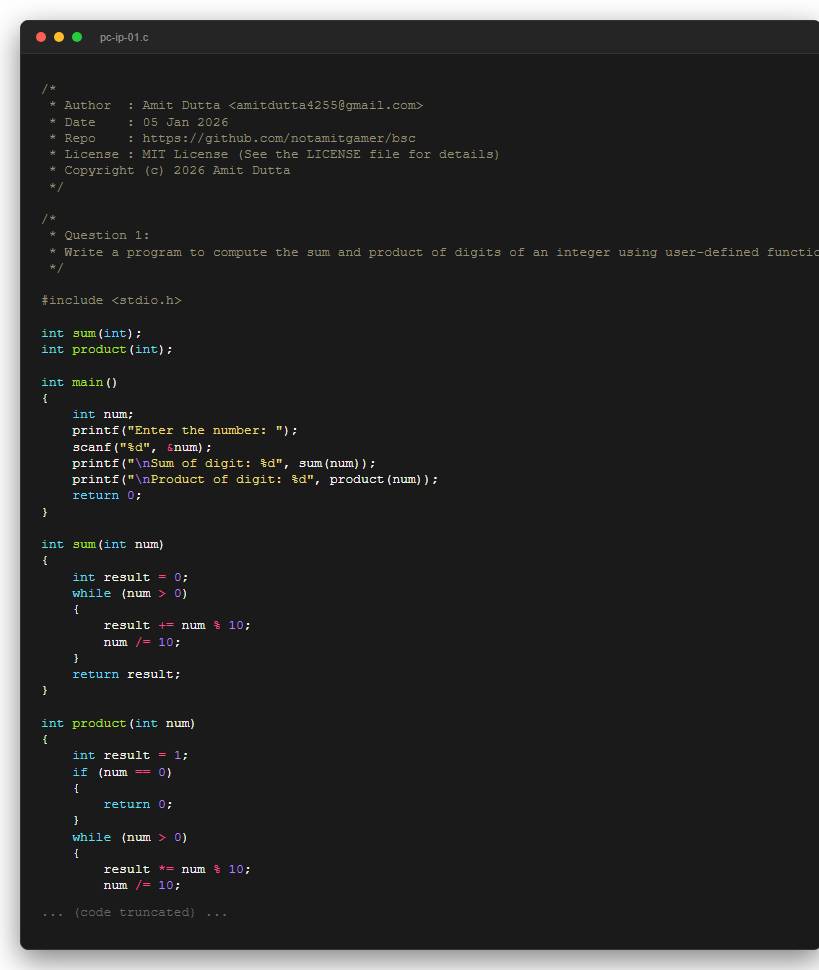Viewport: 819px width, 970px height.
Task: Click the Date line '05 Jan 2026'
Action: (x=139, y=122)
